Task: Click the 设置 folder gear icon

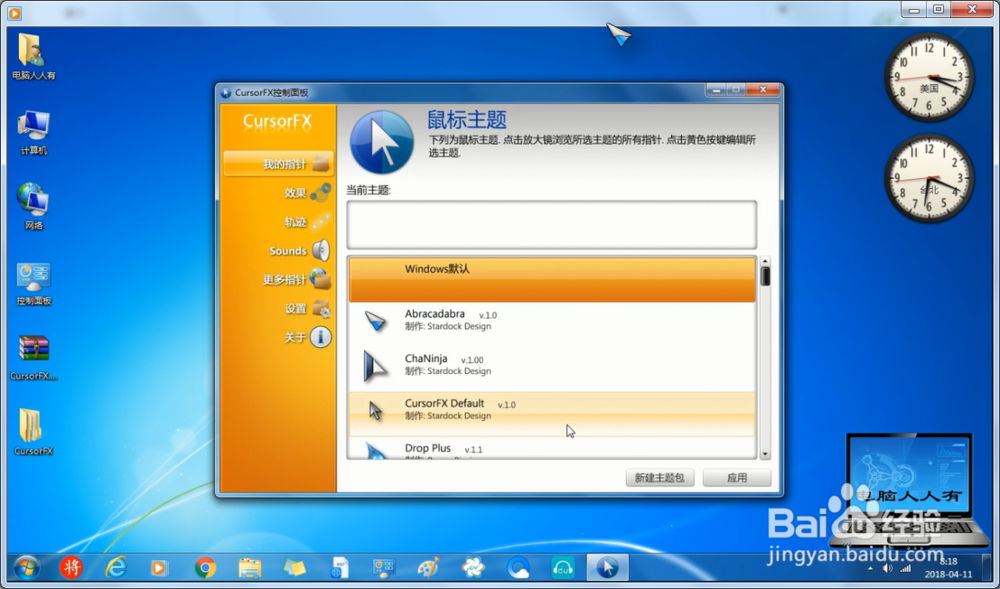Action: [x=321, y=309]
